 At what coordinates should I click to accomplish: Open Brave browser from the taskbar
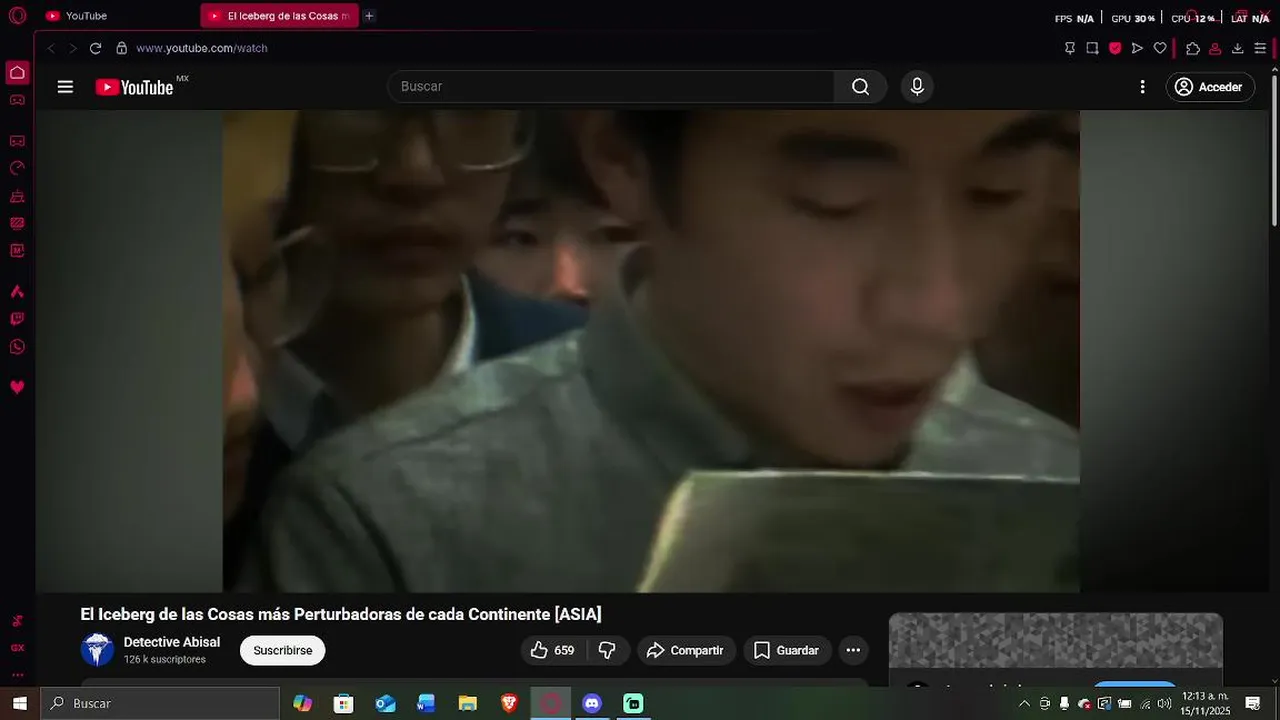(x=509, y=703)
